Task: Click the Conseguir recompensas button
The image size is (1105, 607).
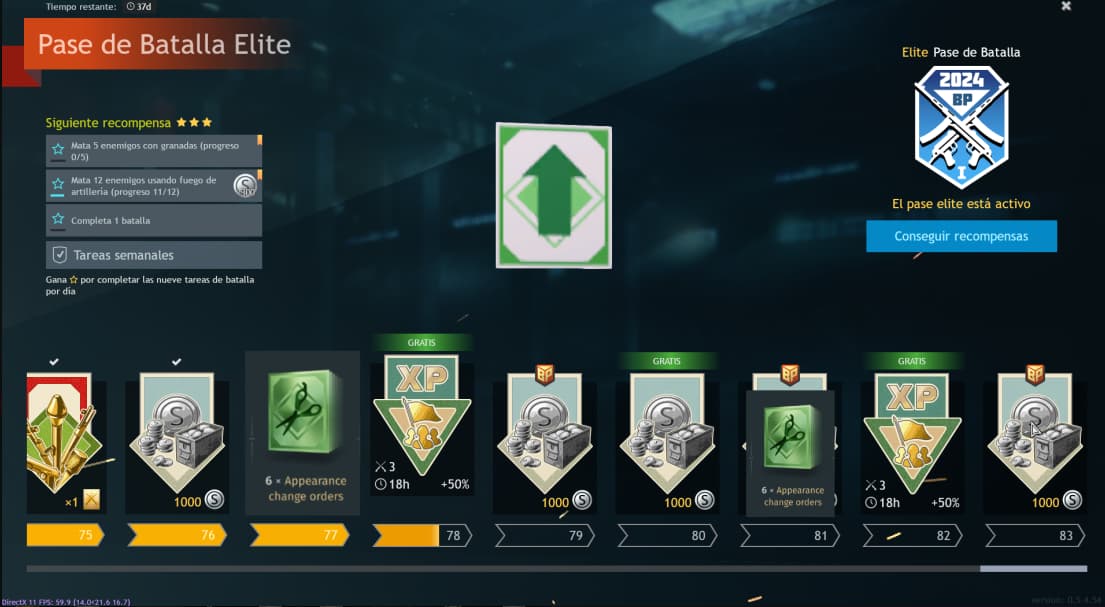Action: tap(961, 236)
